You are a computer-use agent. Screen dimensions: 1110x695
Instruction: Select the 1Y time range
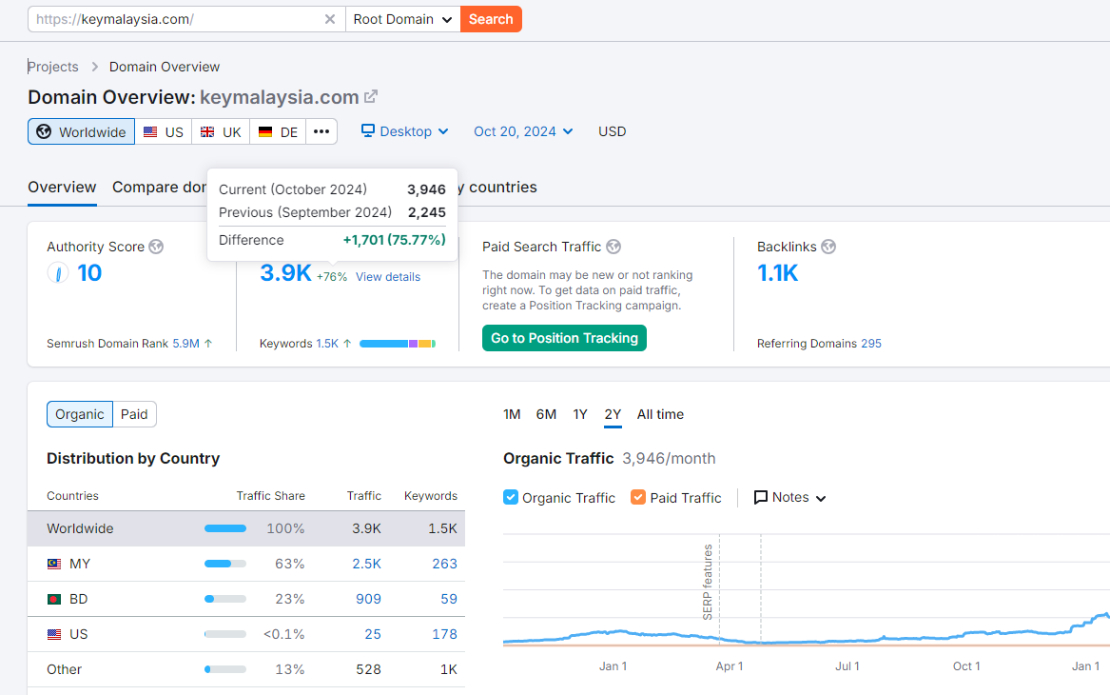click(x=580, y=414)
